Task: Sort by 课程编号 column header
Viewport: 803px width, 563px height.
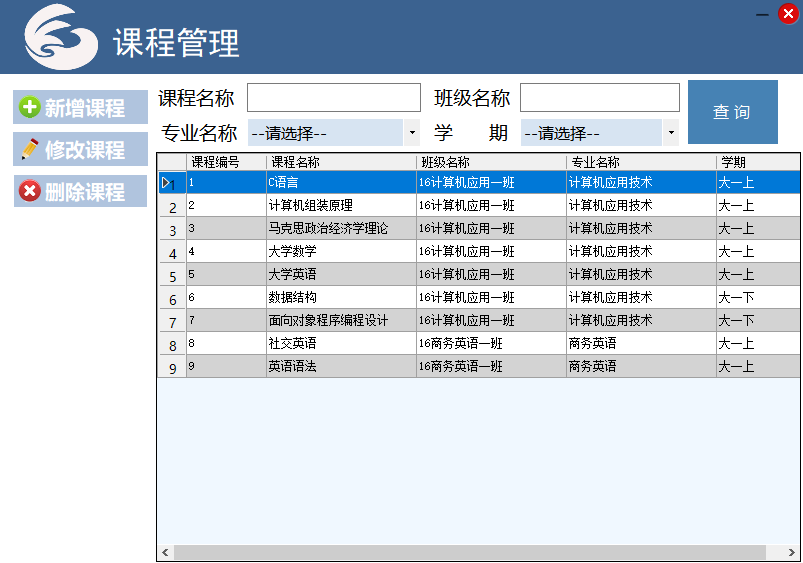Action: coord(226,162)
